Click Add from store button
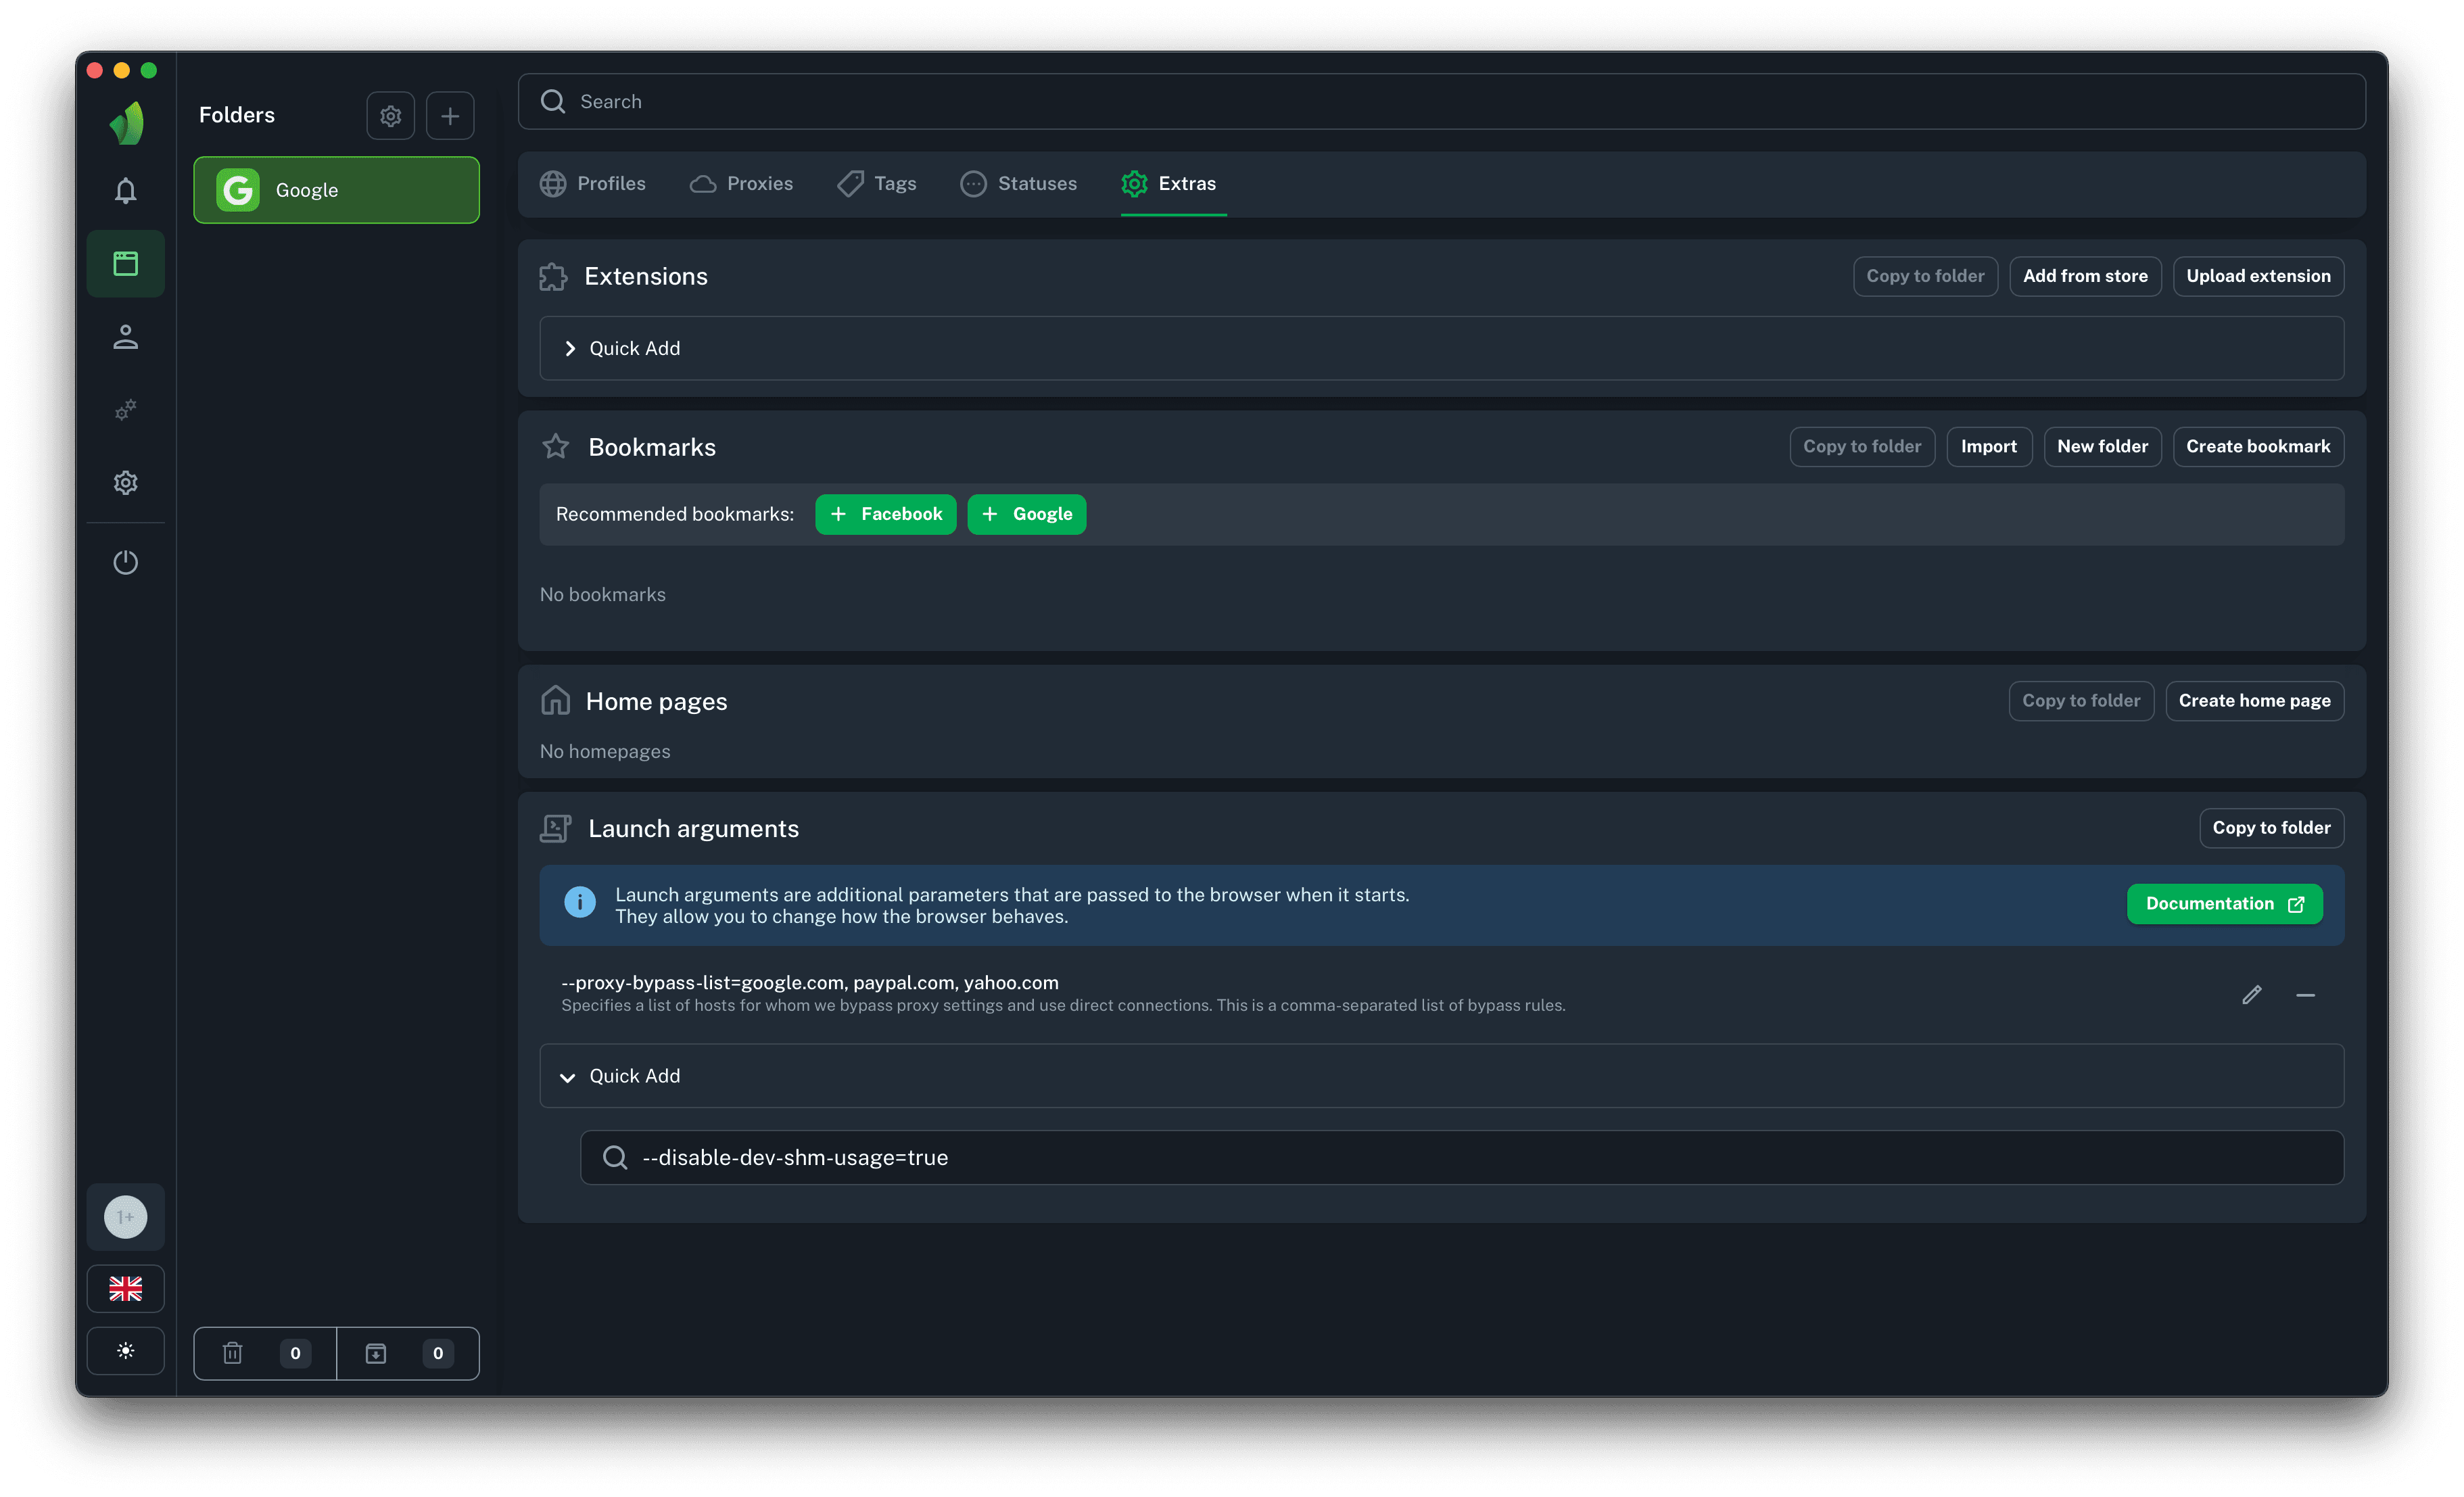Screen dimensions: 2464x1497 pos(2085,276)
